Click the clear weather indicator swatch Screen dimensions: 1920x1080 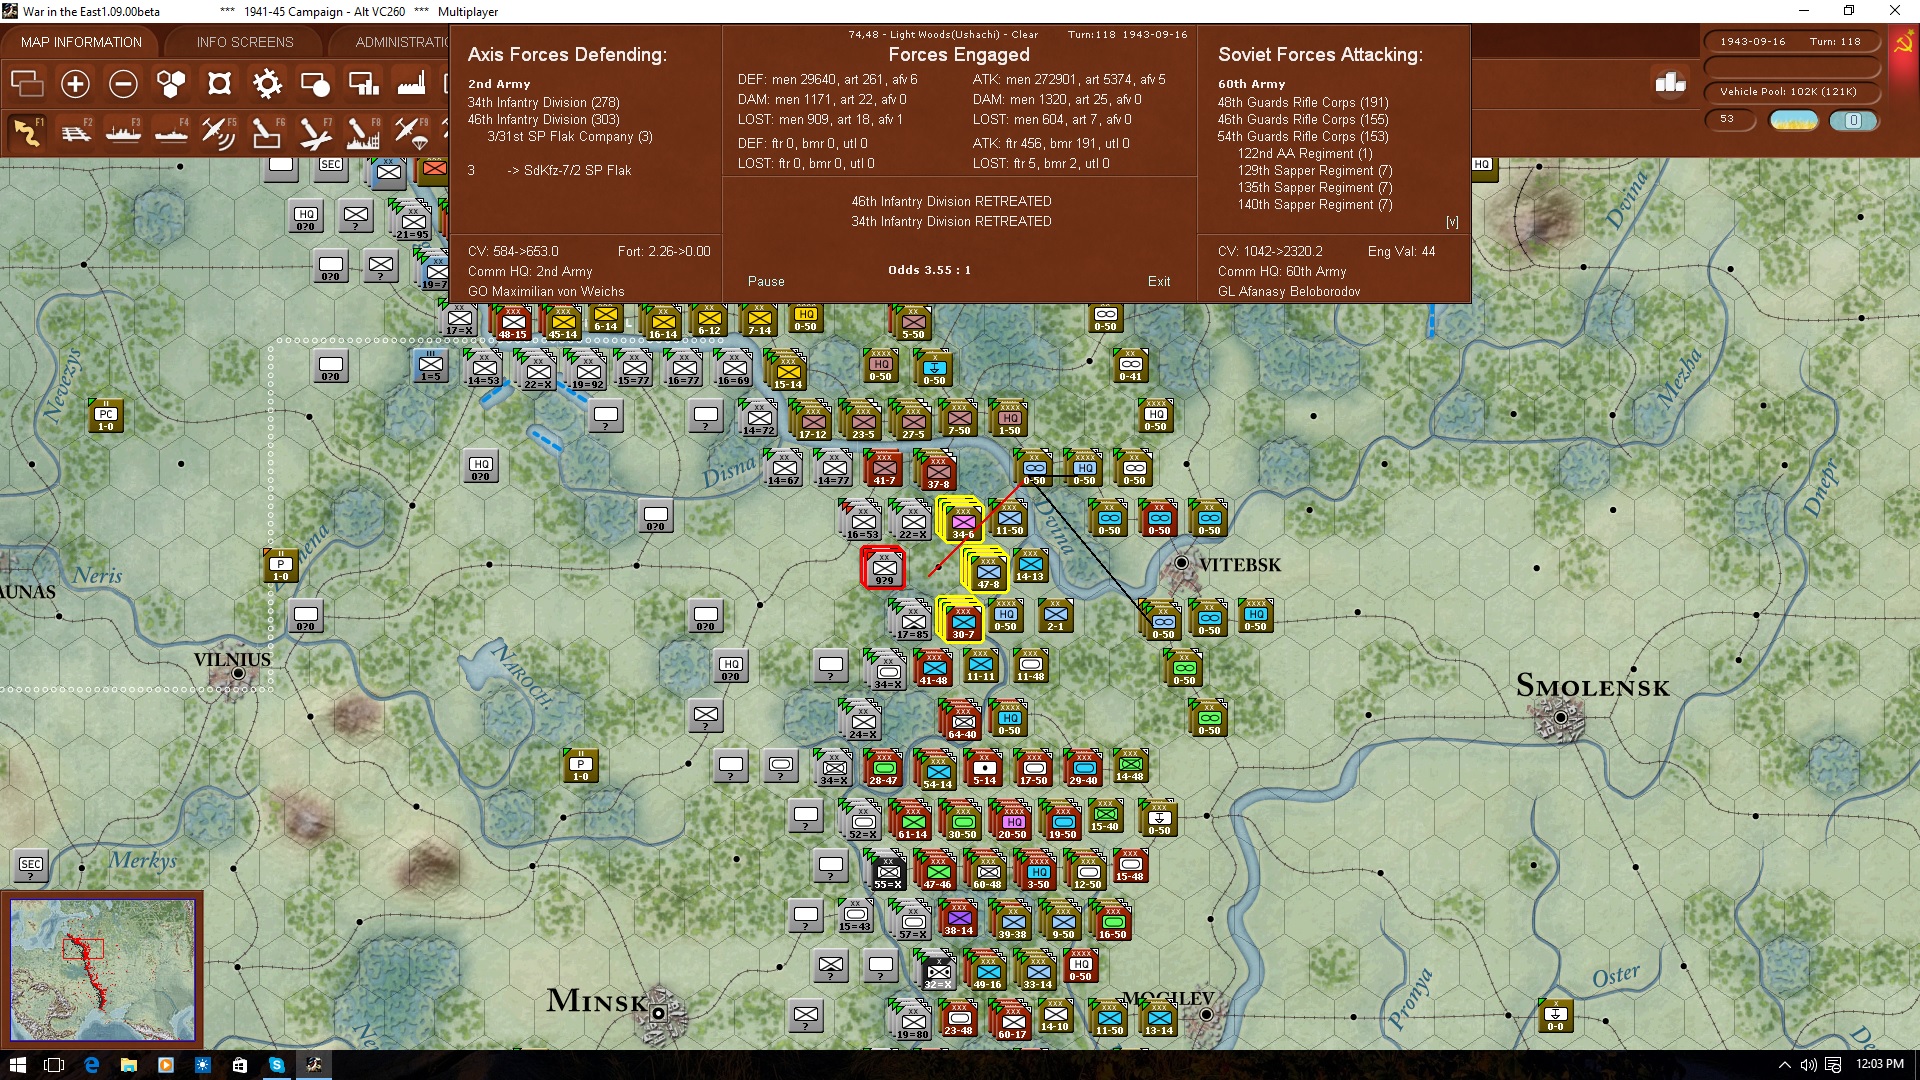(1793, 120)
